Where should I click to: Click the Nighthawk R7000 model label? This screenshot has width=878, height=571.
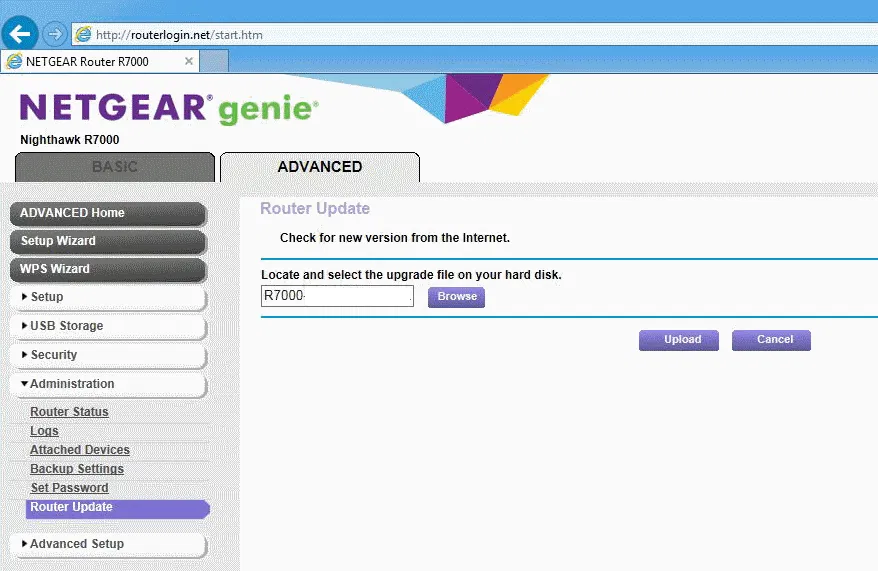click(x=70, y=140)
